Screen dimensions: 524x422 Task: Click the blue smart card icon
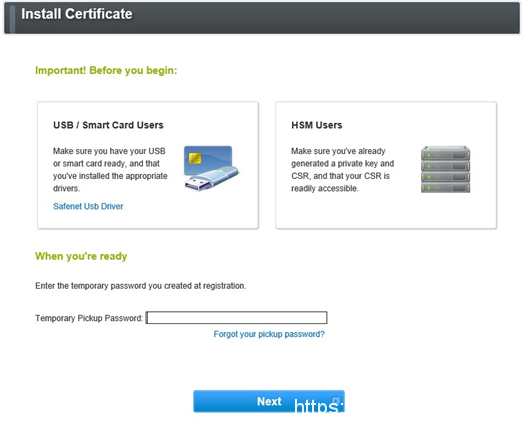point(208,160)
